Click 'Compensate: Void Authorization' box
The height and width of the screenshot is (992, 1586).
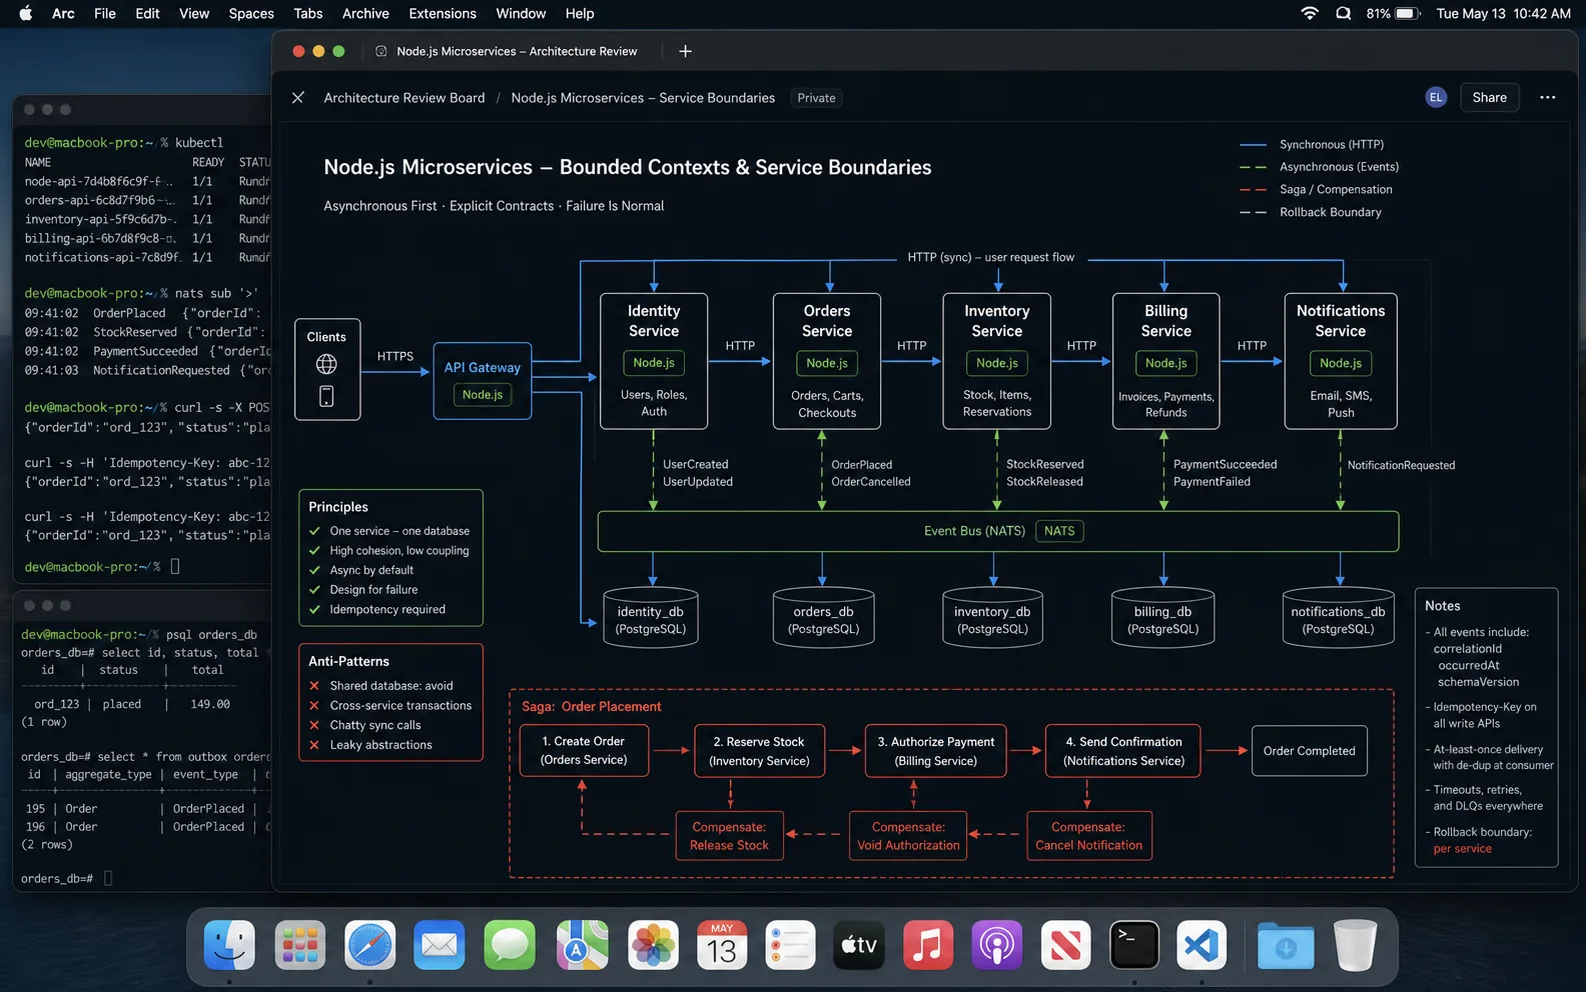point(908,836)
